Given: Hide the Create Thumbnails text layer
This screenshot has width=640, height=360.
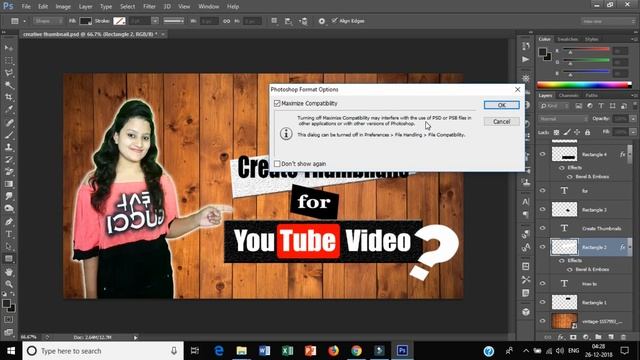Looking at the screenshot, I should [542, 228].
